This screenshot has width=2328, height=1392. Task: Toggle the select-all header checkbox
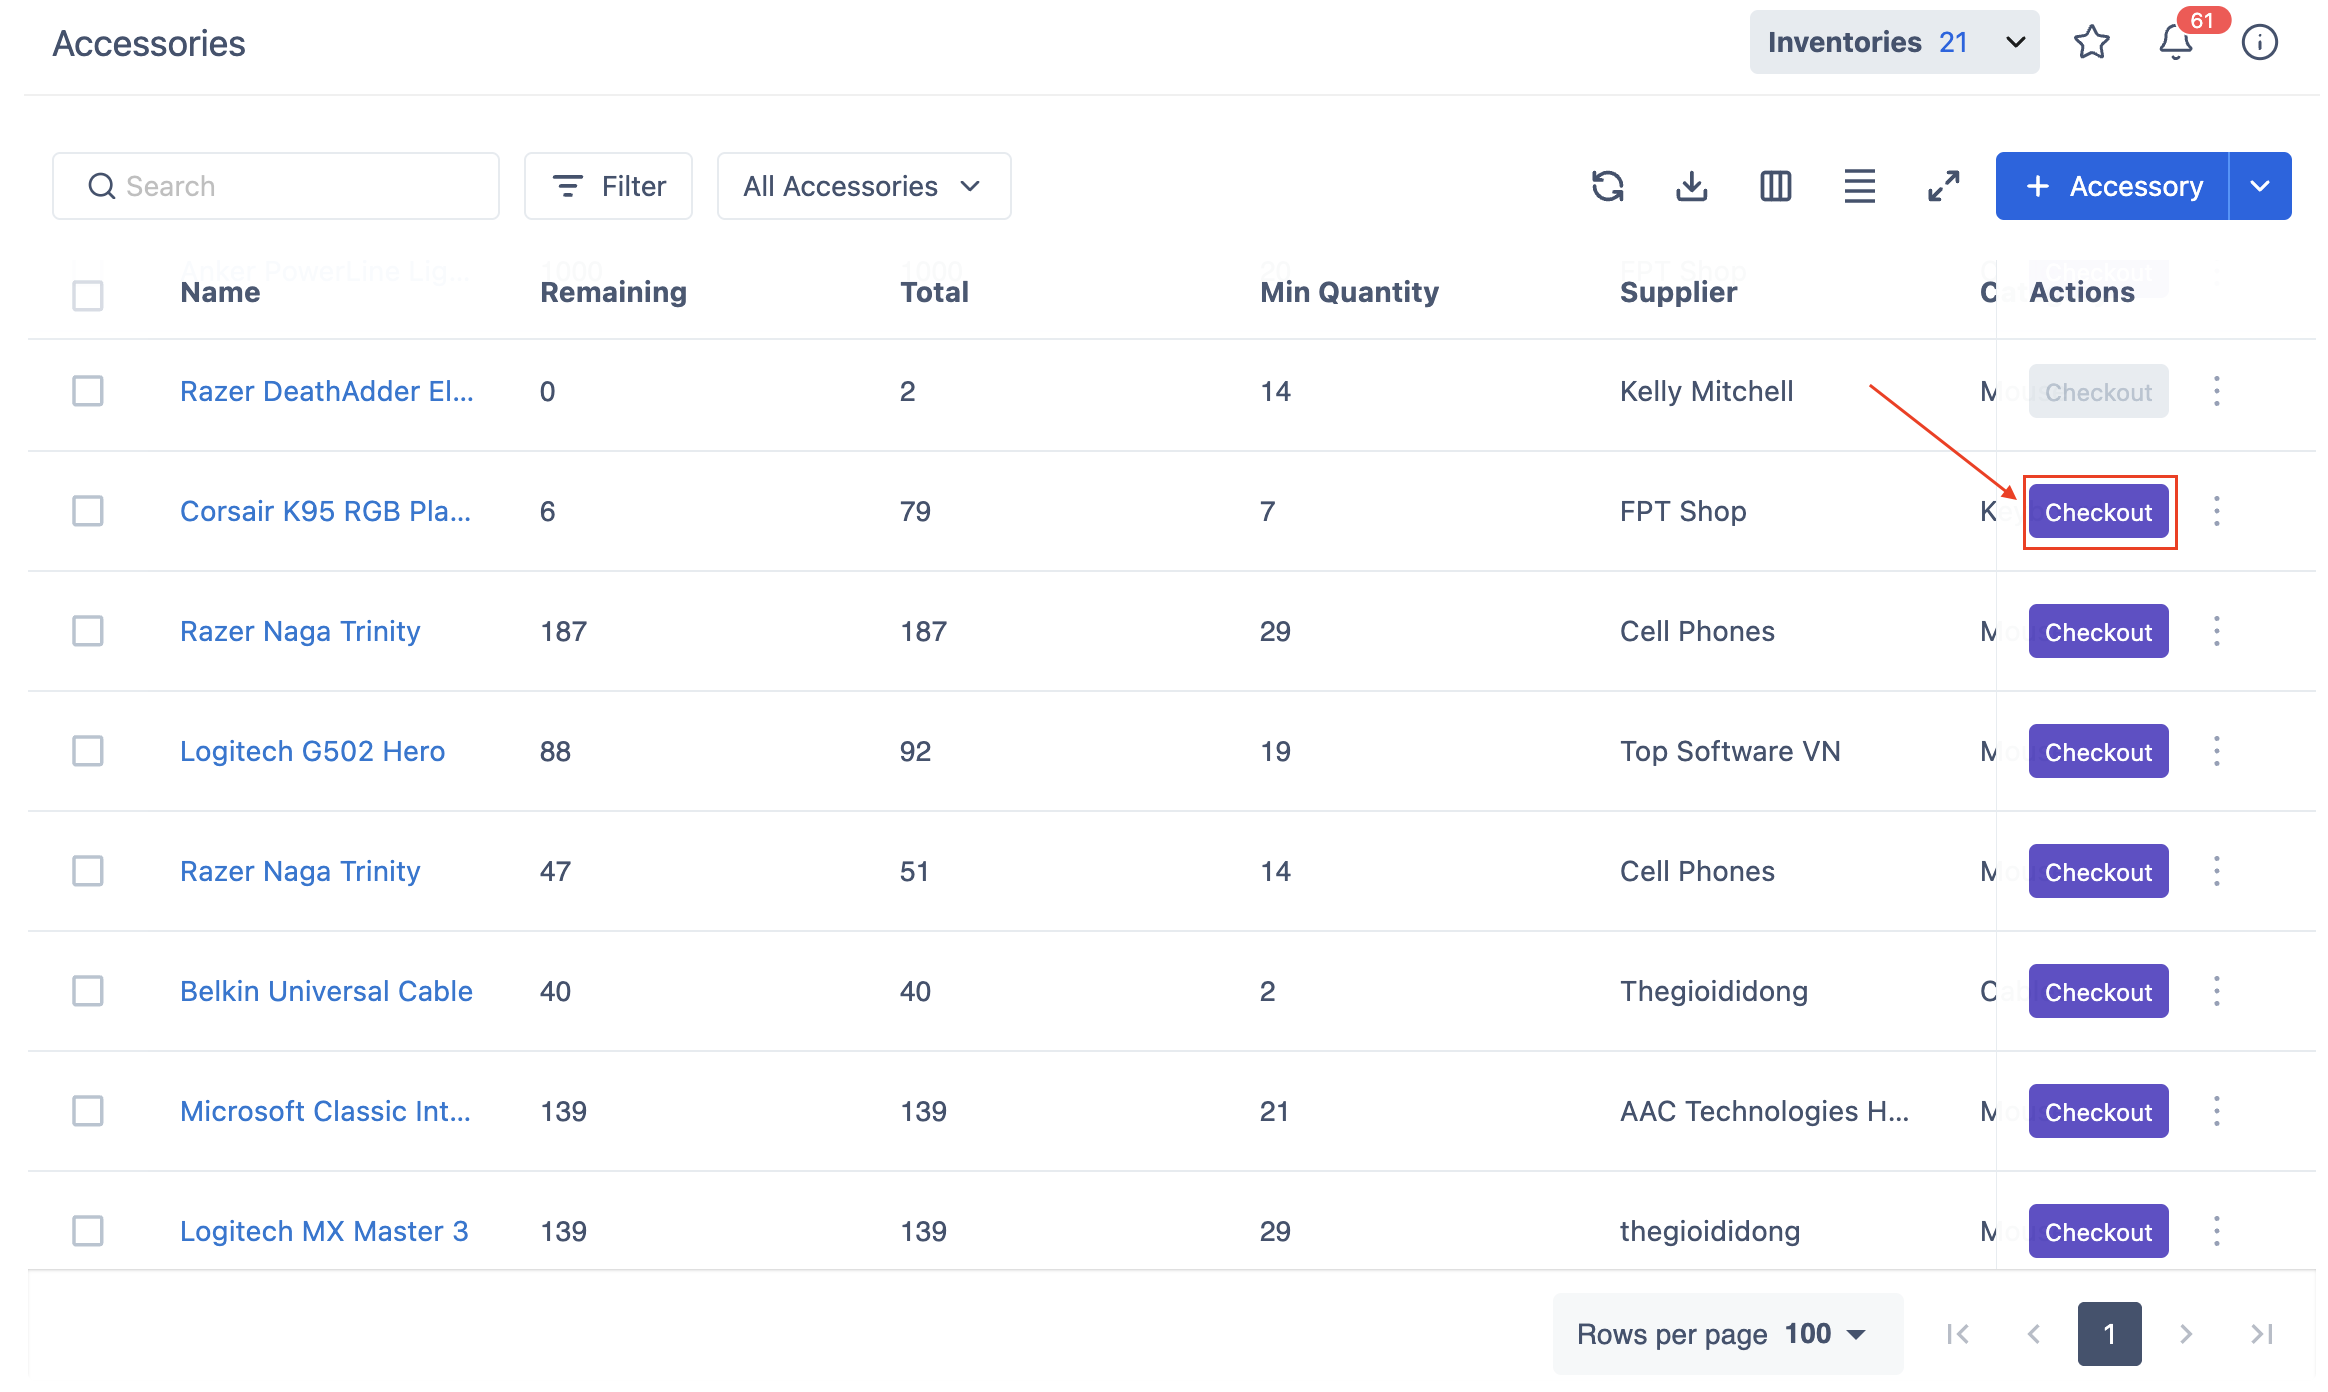point(88,295)
